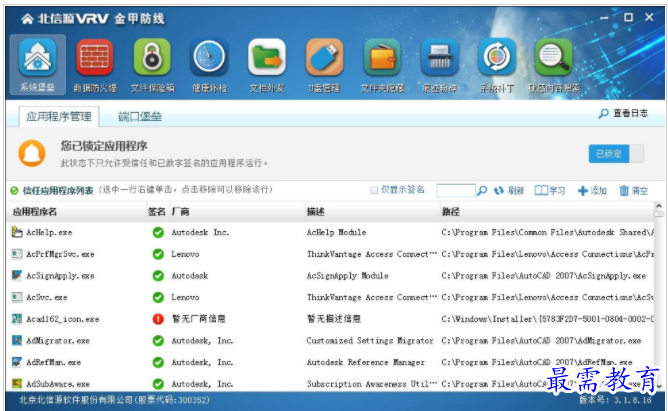Click the orange bell alert icon

32,153
